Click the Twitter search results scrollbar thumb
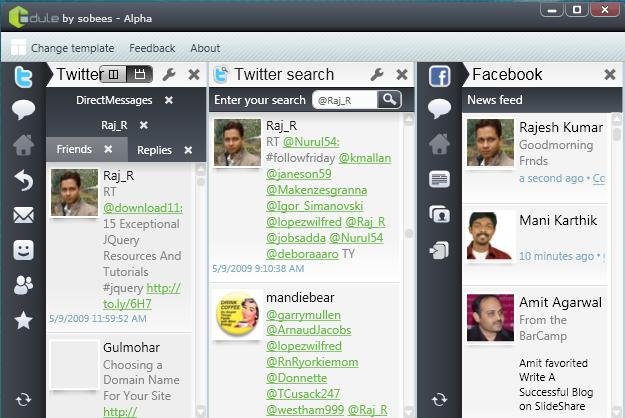 [x=409, y=233]
